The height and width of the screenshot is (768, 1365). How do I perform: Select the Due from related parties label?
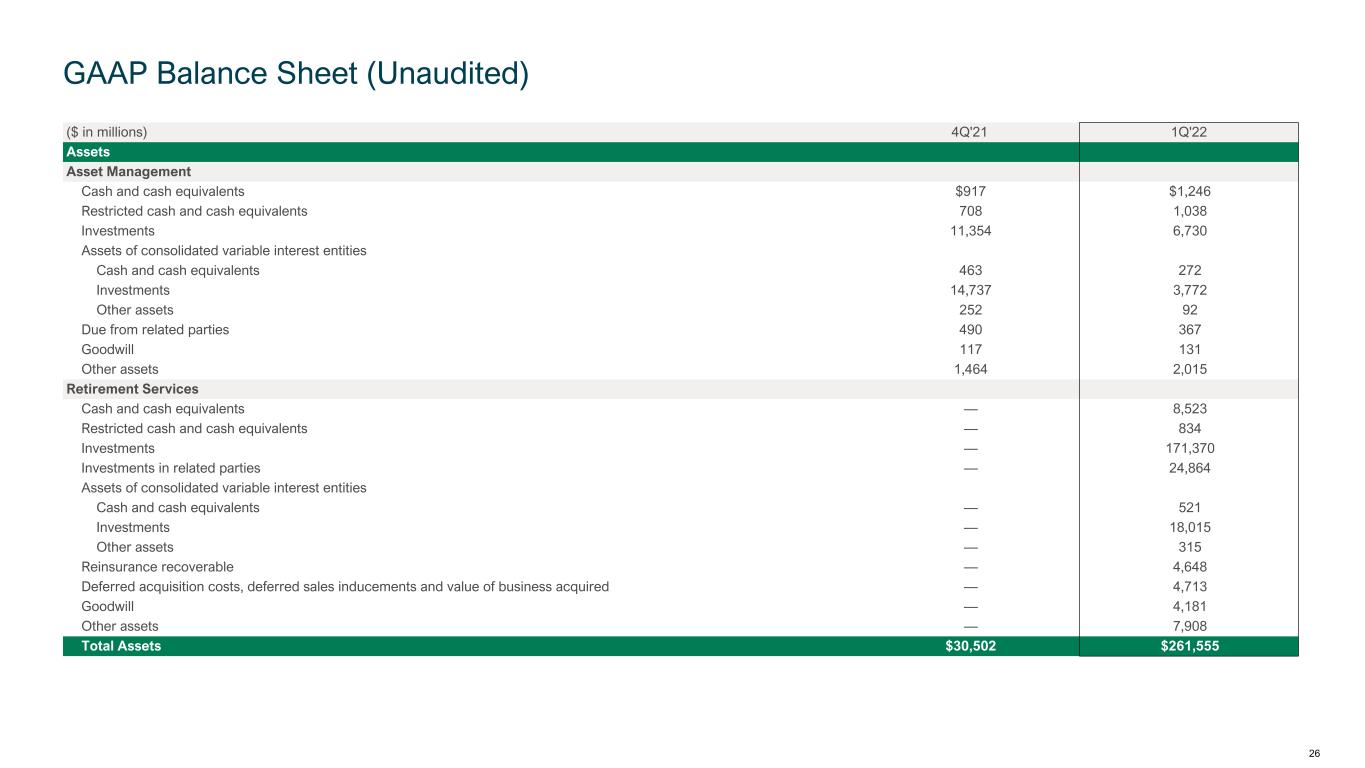pos(155,329)
